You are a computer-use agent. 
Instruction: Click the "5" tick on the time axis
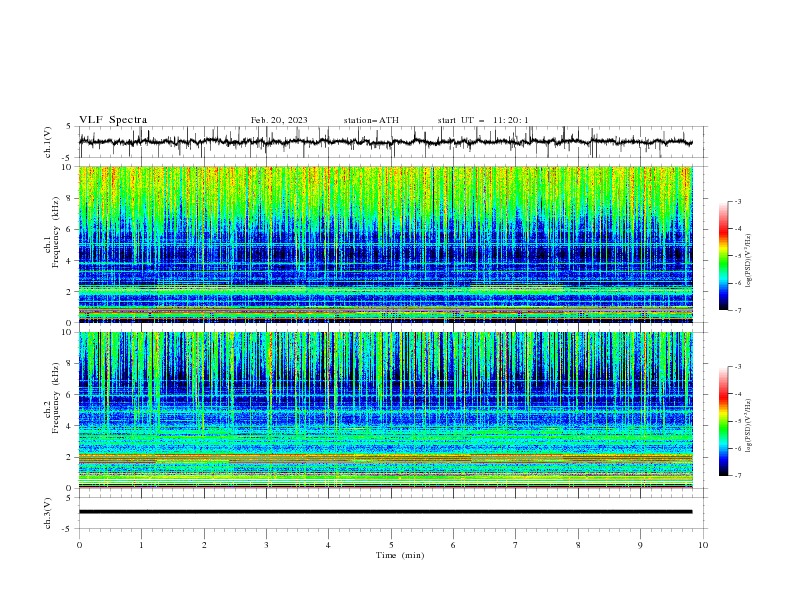point(391,545)
